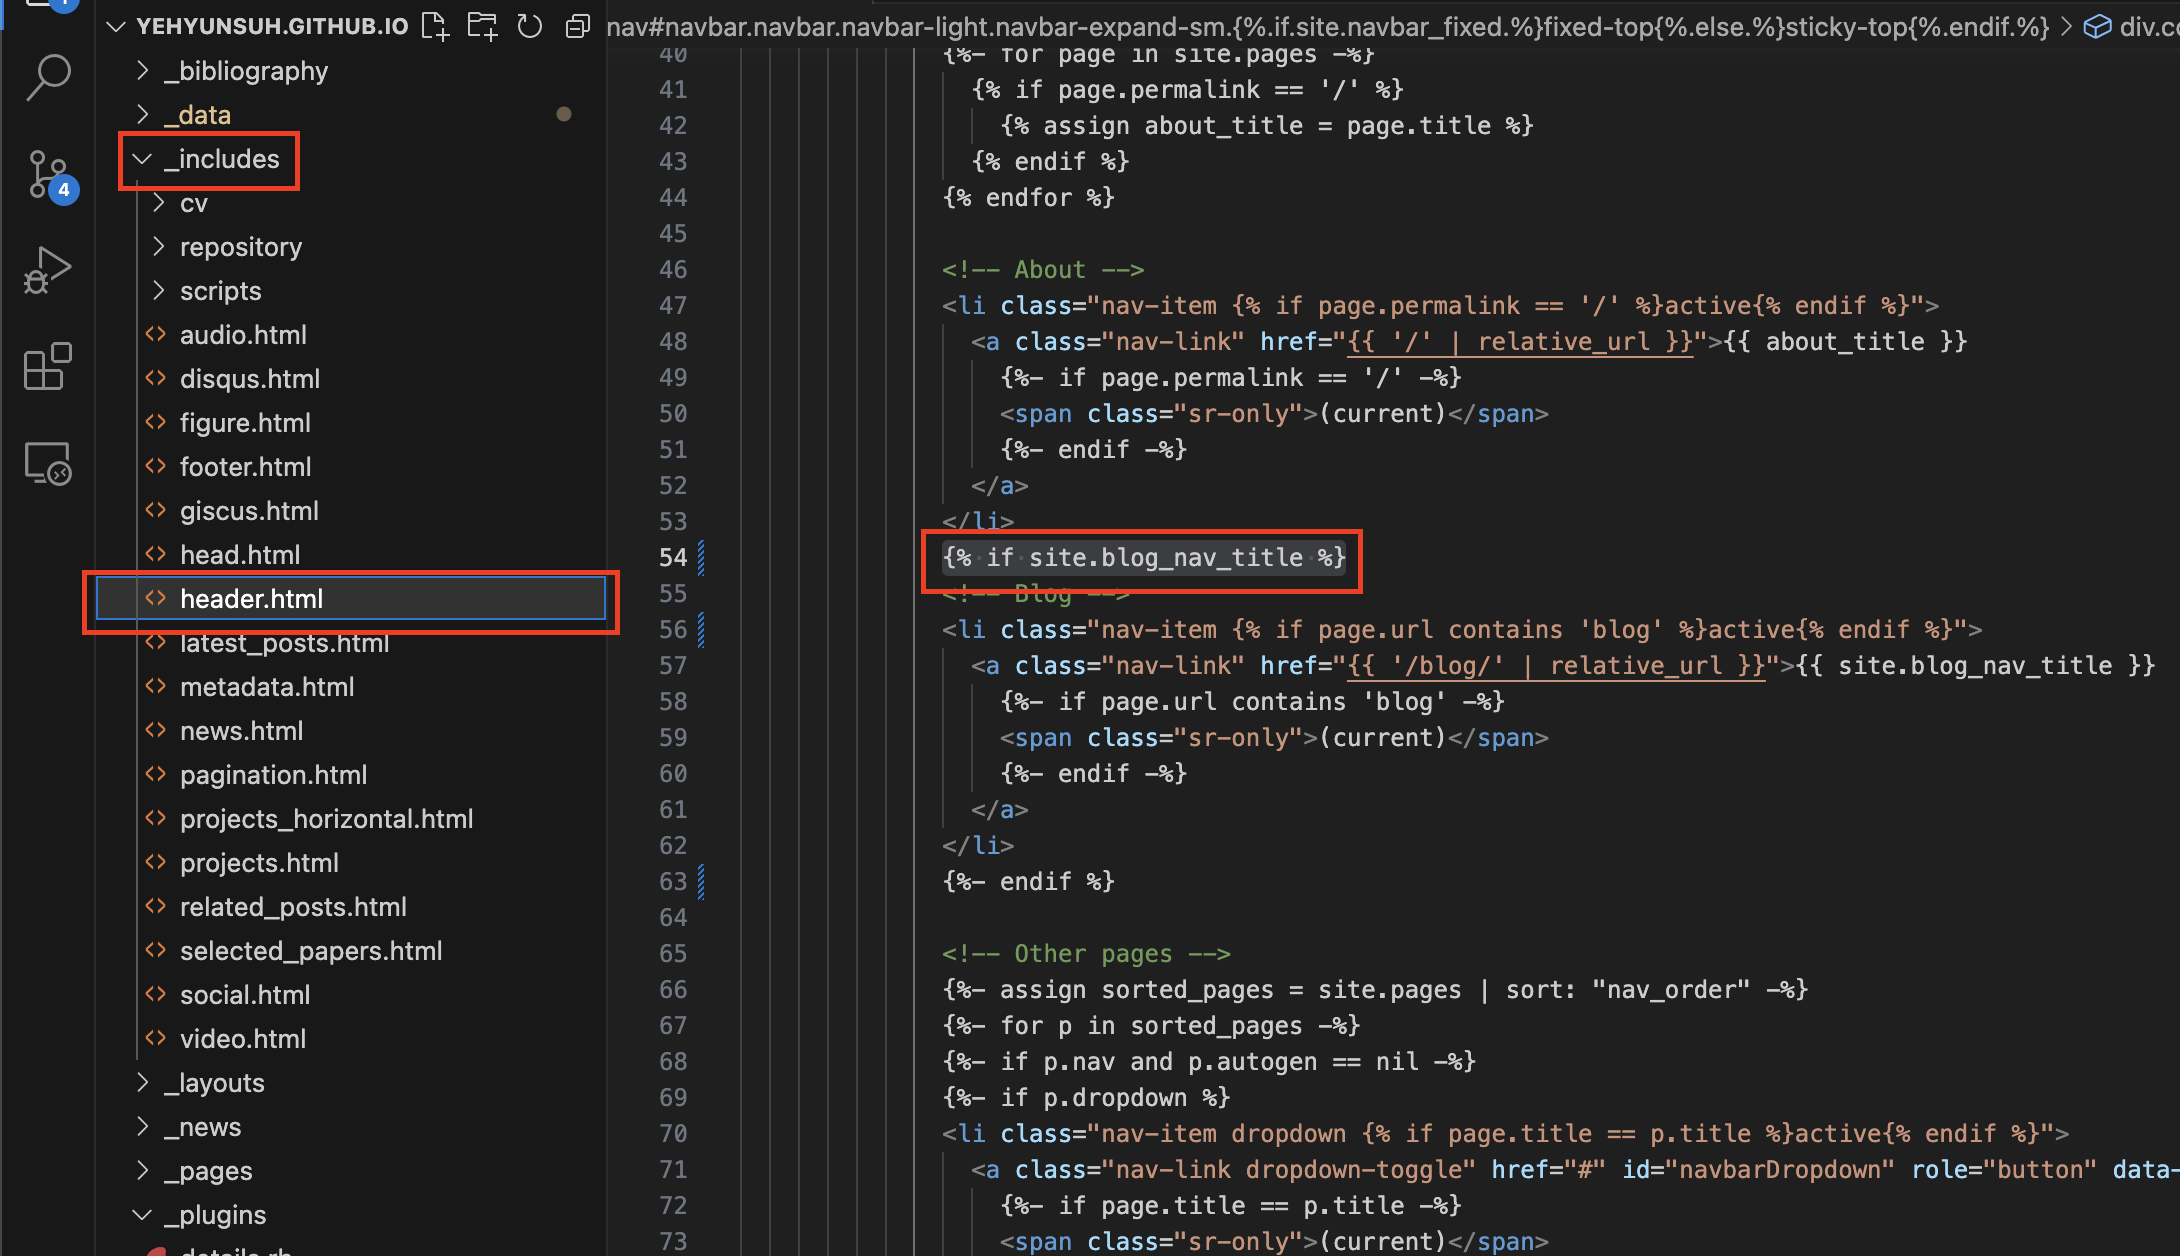Viewport: 2180px width, 1256px height.
Task: Open the Search view in activity bar
Action: click(x=48, y=77)
